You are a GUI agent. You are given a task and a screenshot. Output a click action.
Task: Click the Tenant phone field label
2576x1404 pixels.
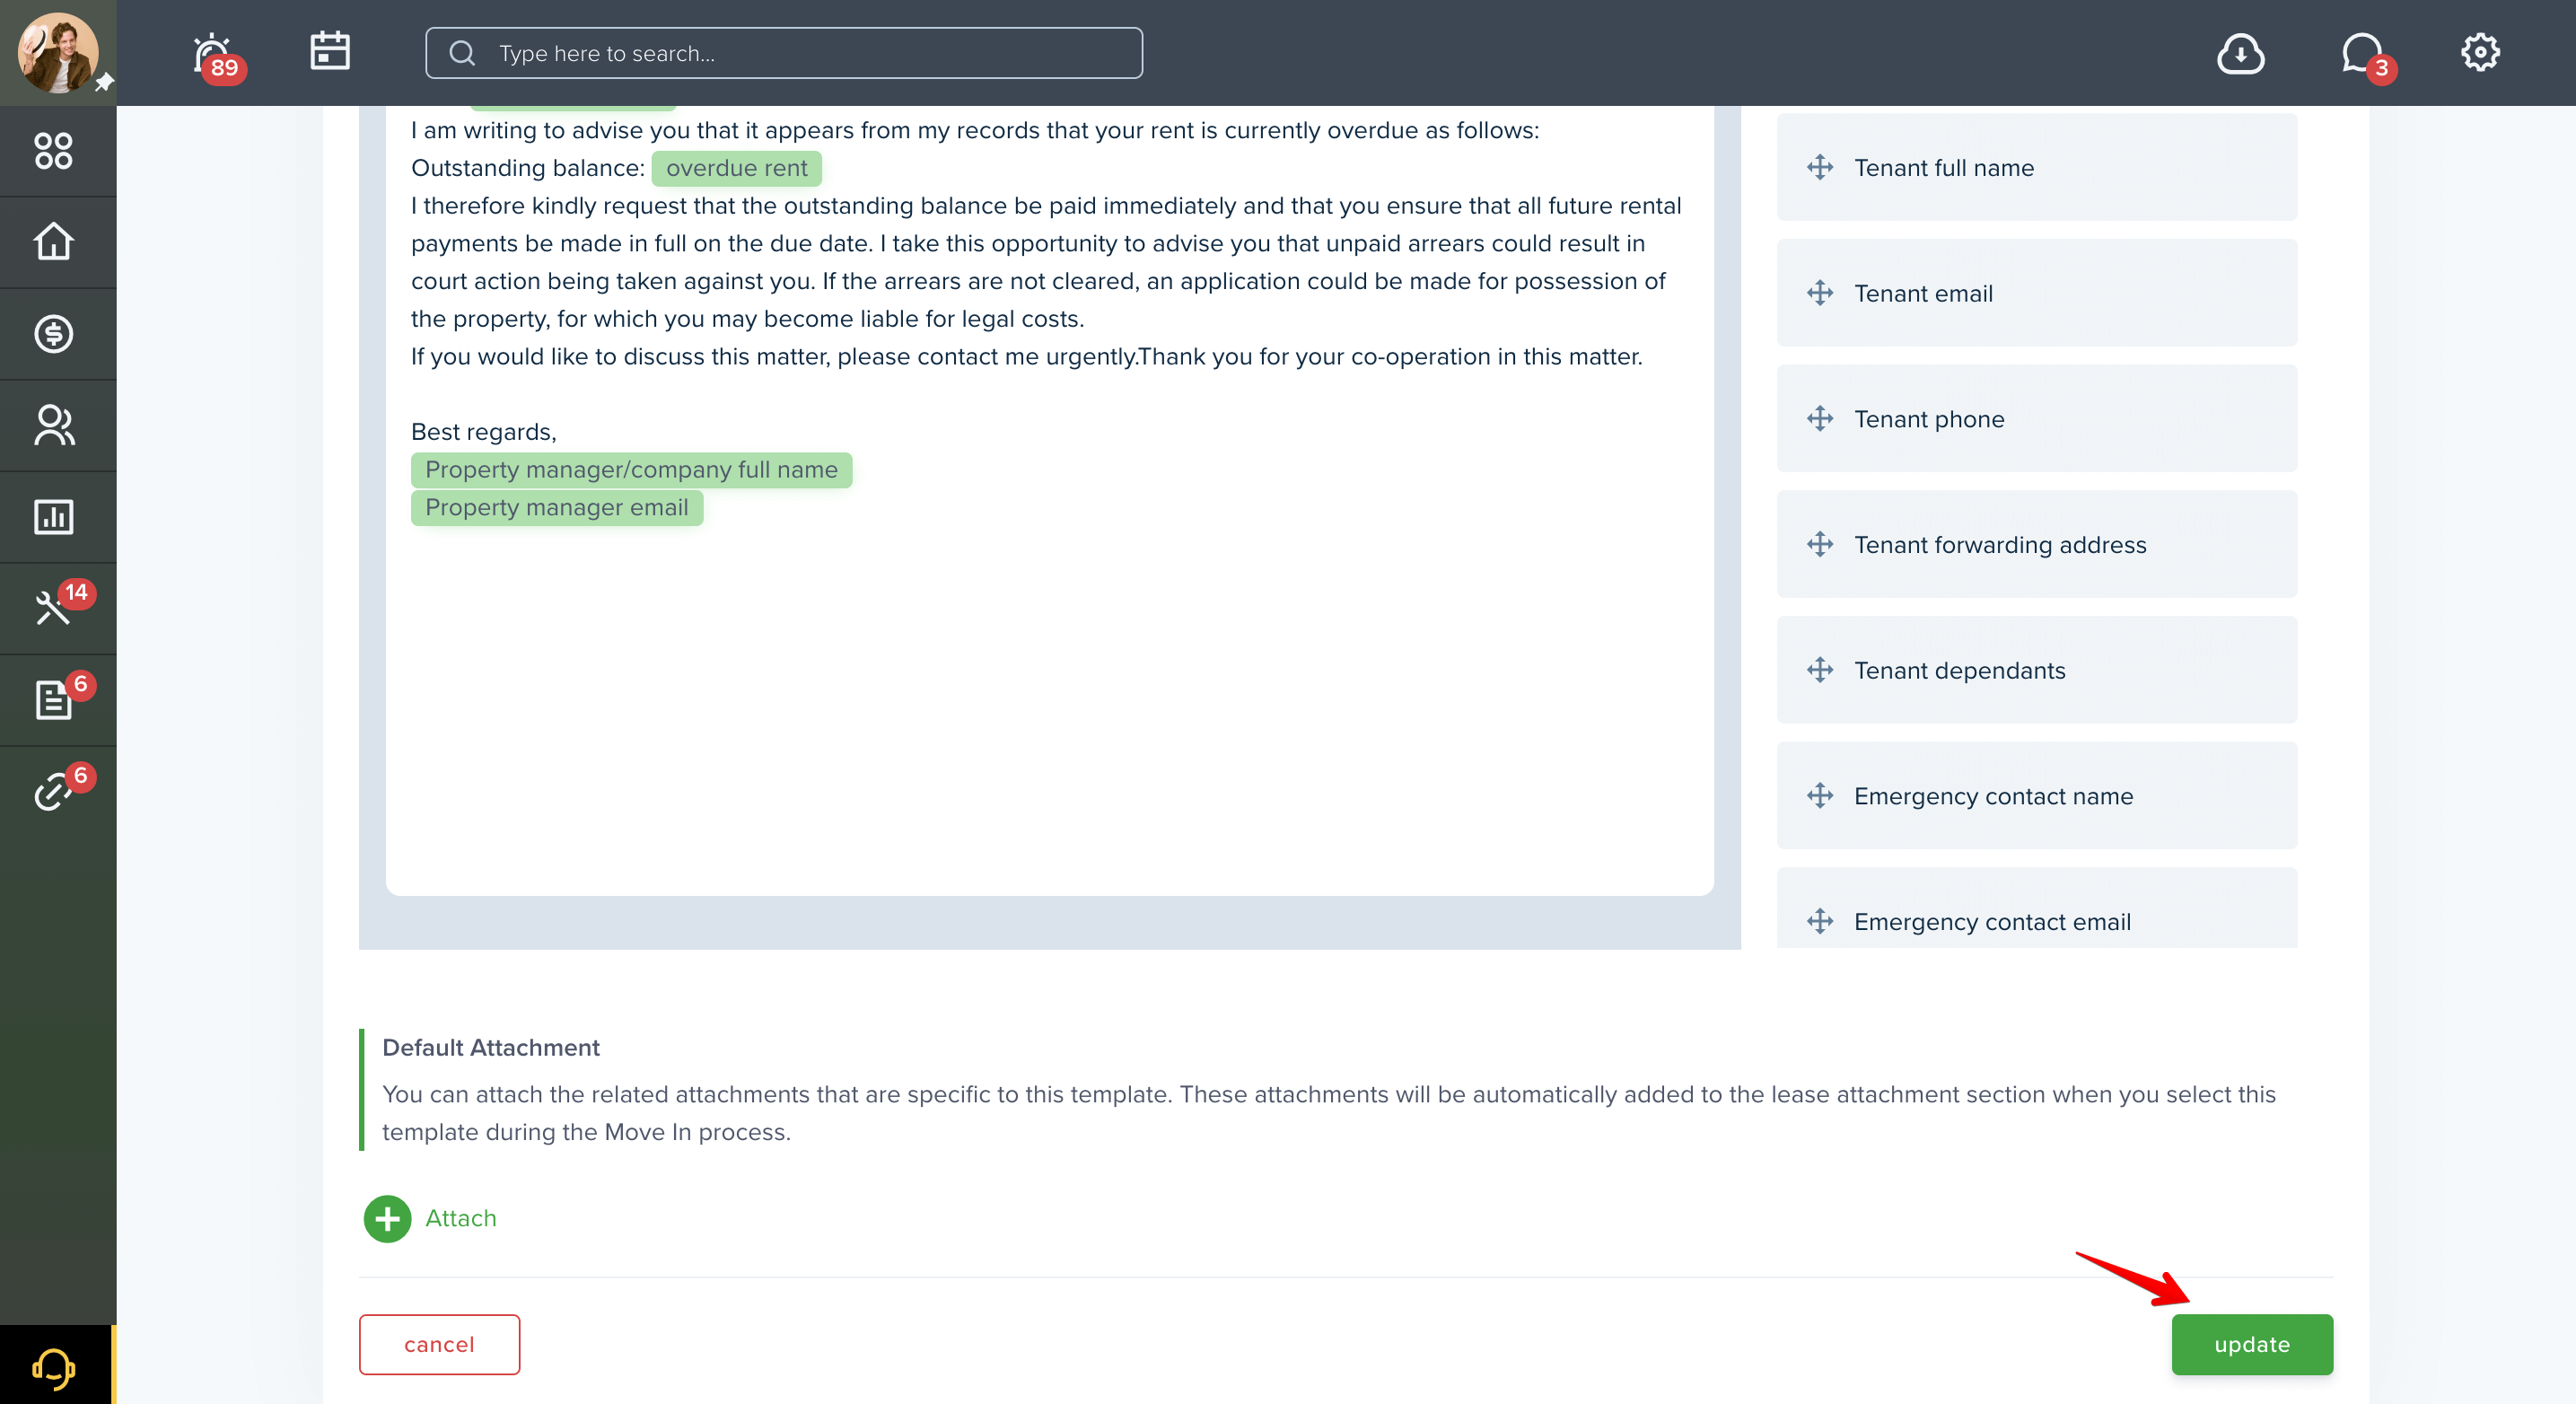[x=1929, y=419]
